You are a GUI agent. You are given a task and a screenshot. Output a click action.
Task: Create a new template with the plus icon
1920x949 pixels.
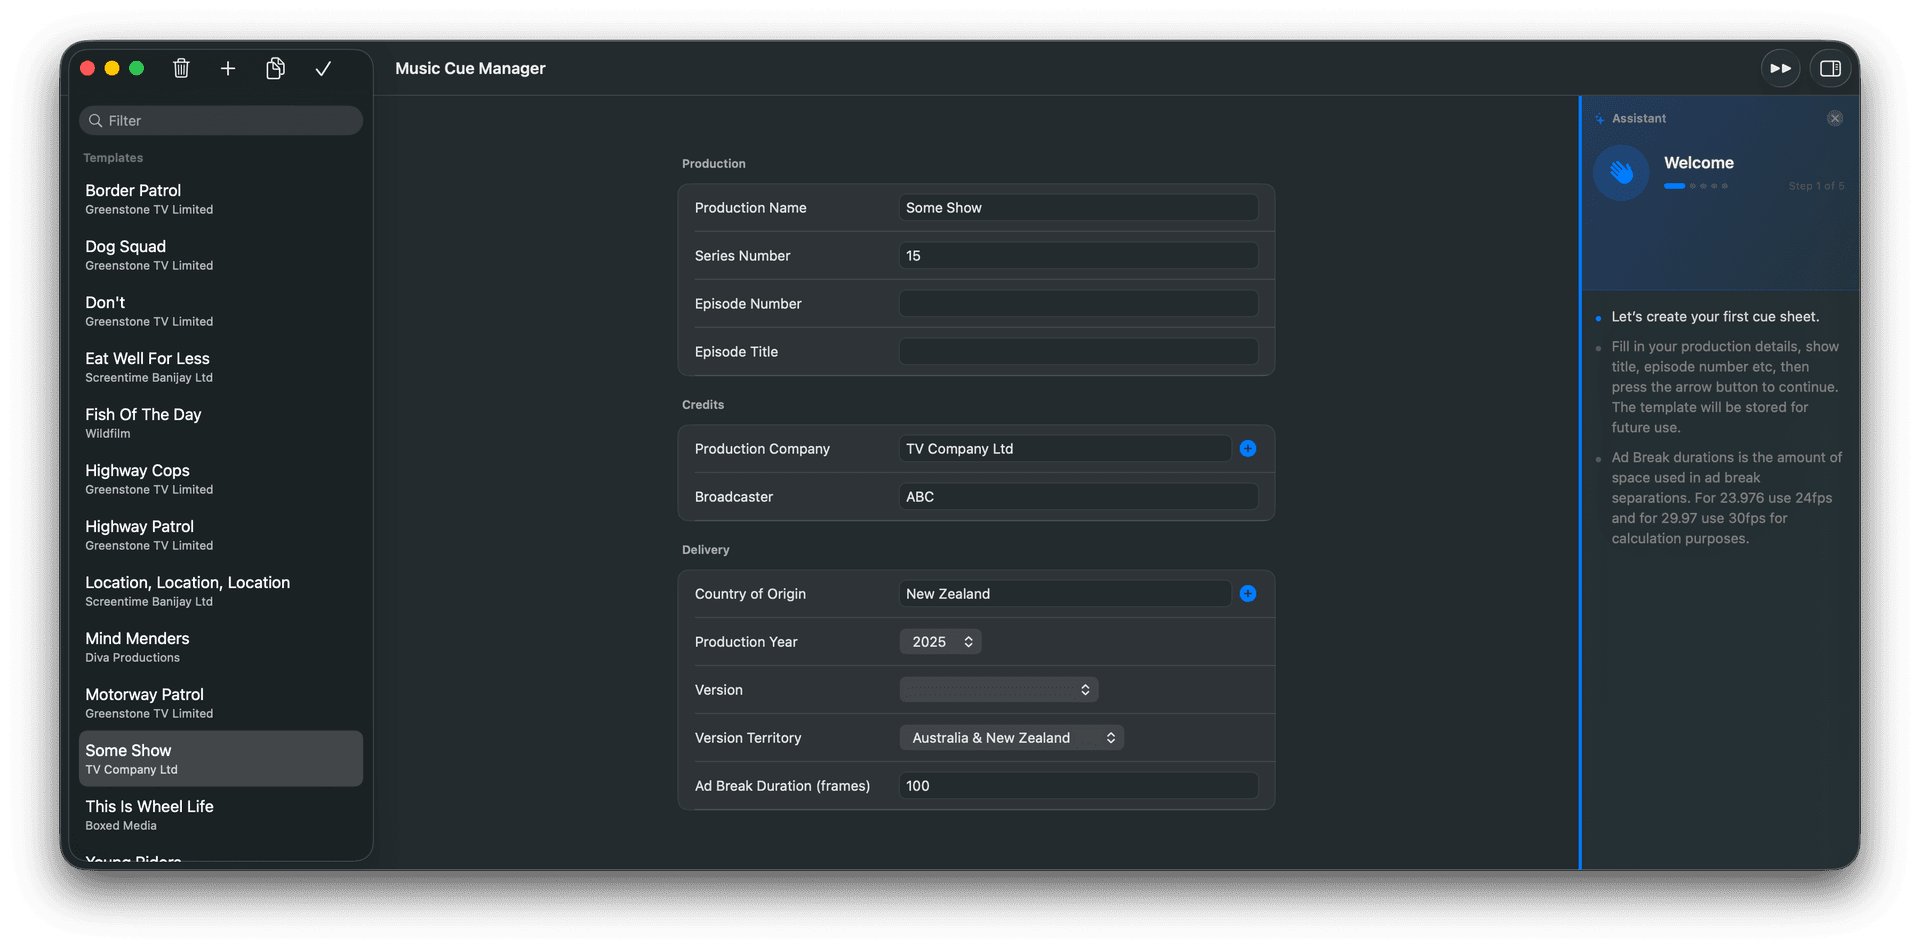(x=228, y=68)
